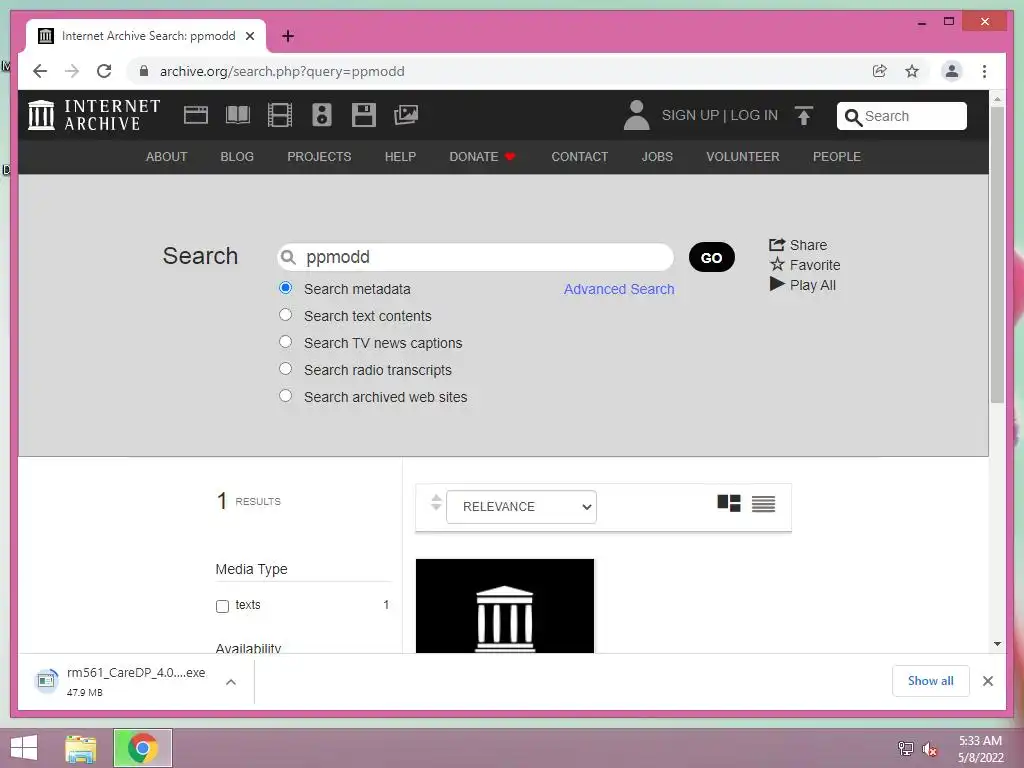Click the page vertical scrollbar thumb
Viewport: 1024px width, 768px height.
point(997,255)
